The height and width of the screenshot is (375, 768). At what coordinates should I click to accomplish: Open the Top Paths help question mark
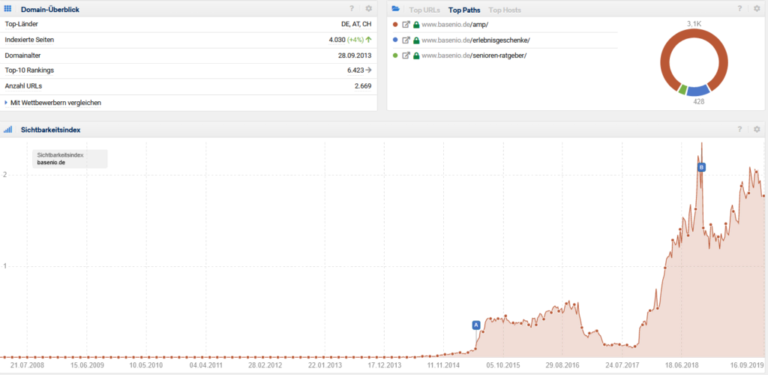pyautogui.click(x=740, y=9)
